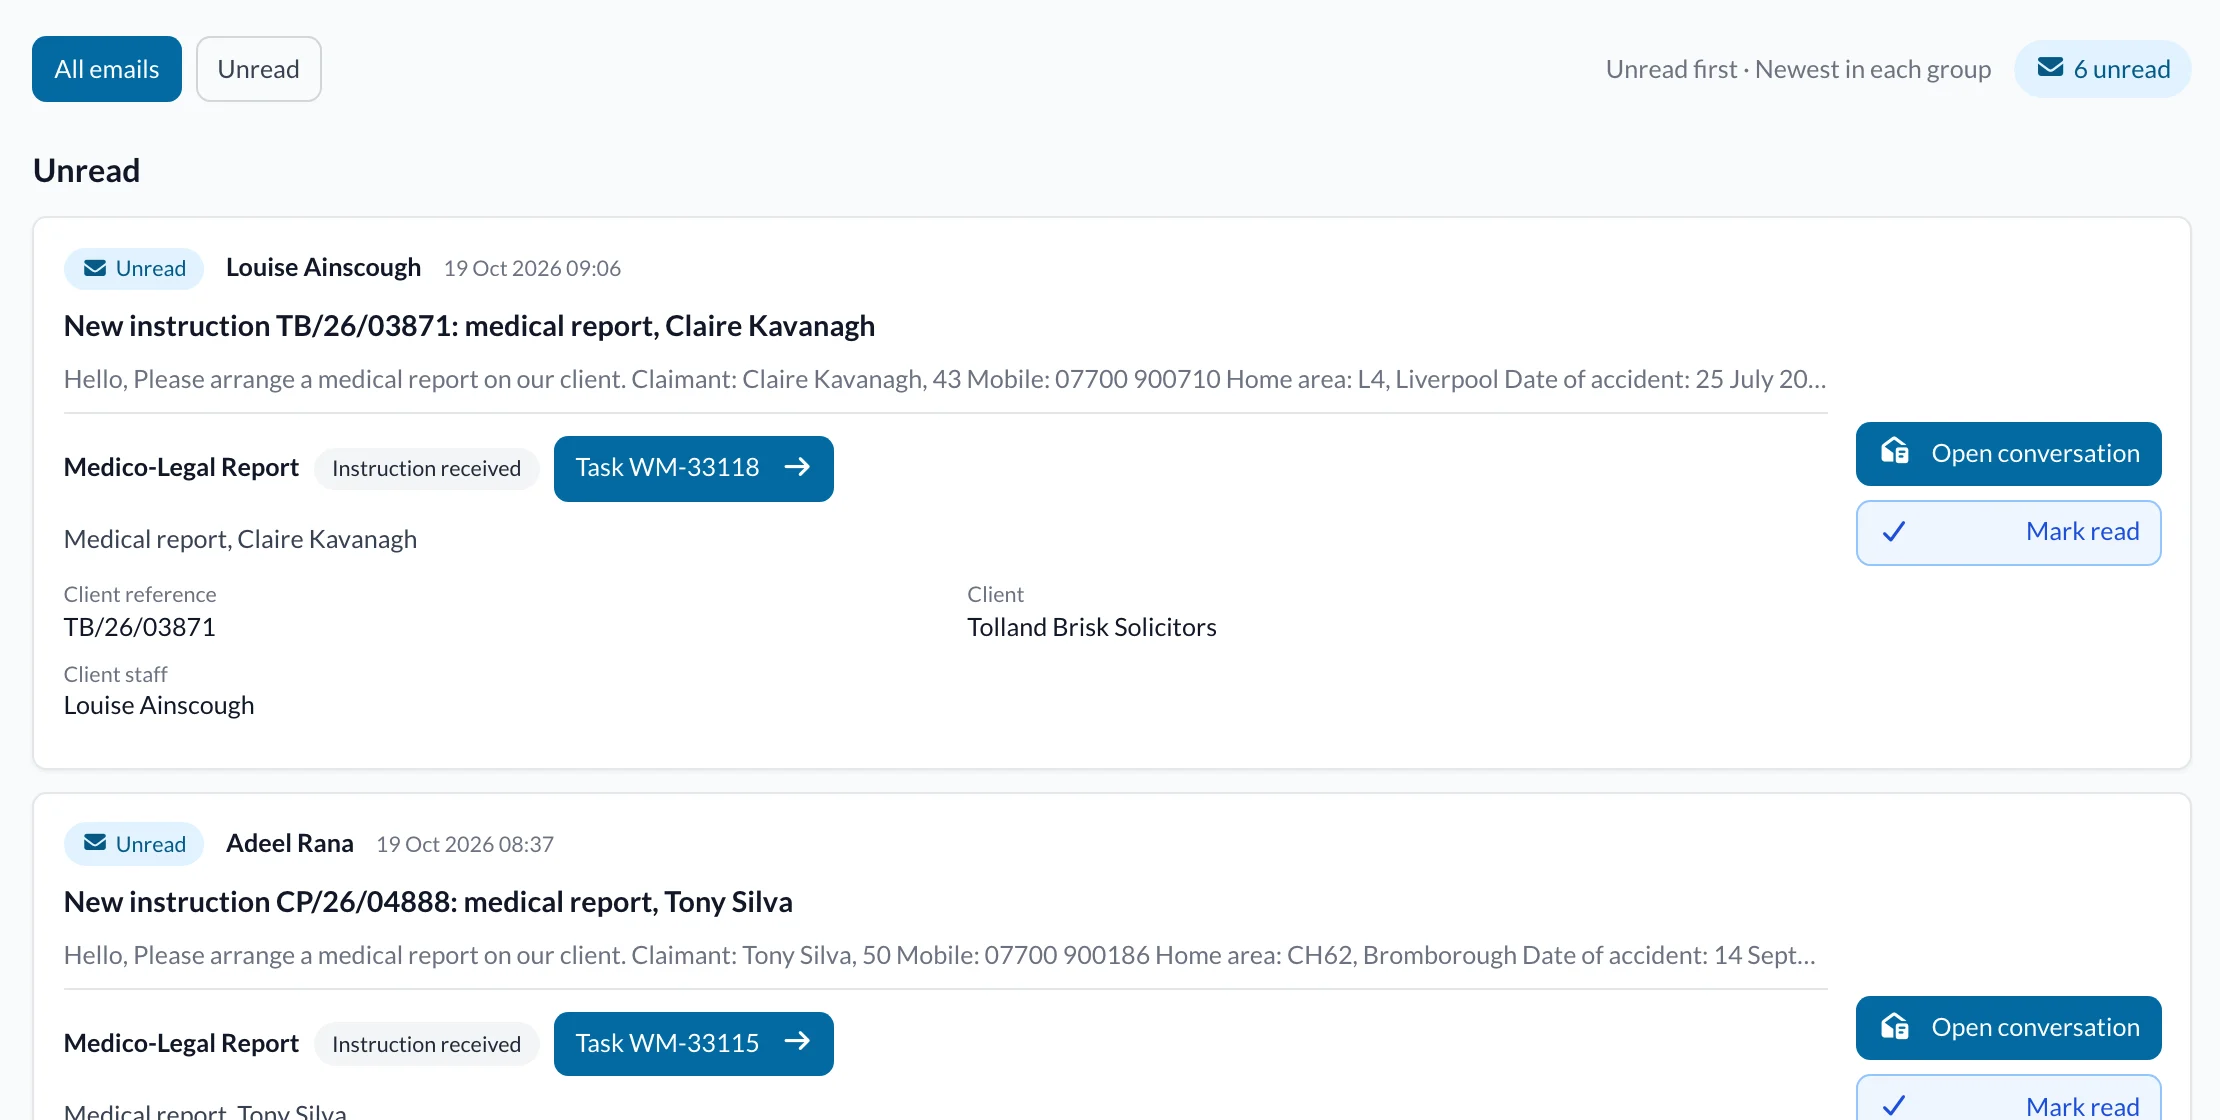Click Unread badge on Adeel Rana email
Image resolution: width=2220 pixels, height=1120 pixels.
coord(134,844)
